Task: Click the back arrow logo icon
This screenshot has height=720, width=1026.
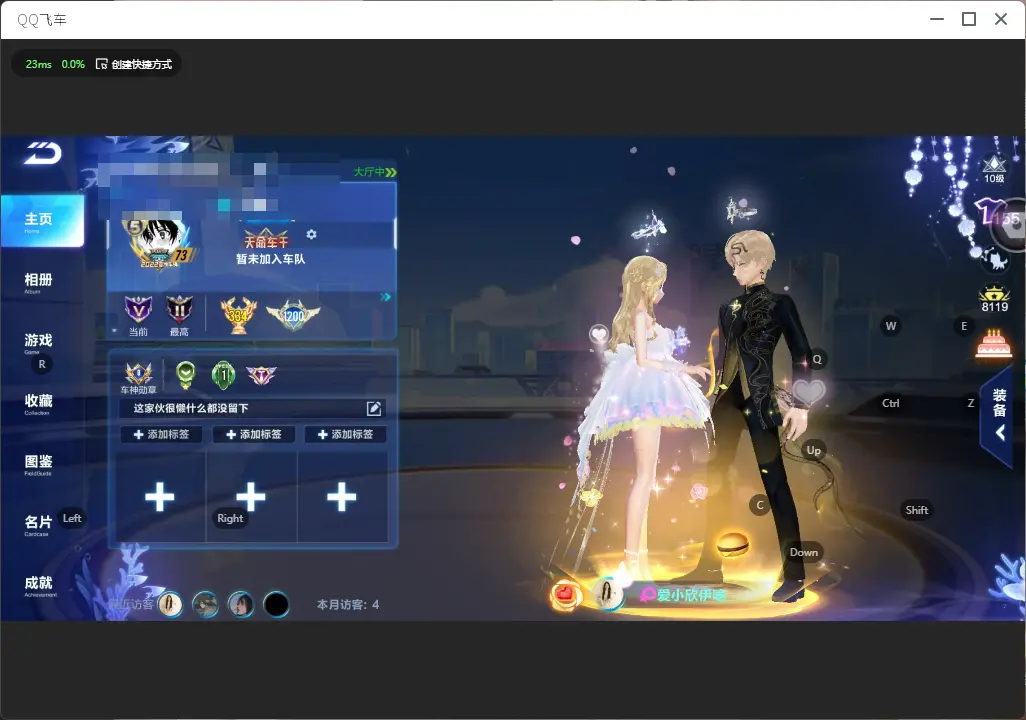Action: click(43, 153)
